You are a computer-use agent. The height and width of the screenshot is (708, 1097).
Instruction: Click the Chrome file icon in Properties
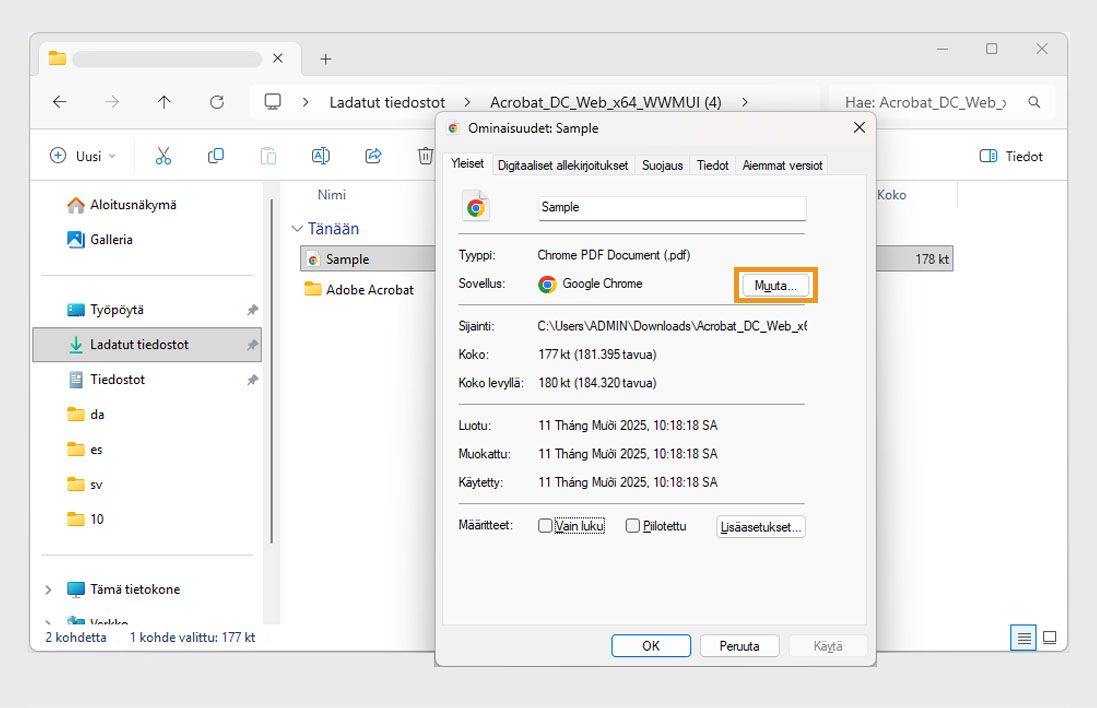click(x=476, y=207)
